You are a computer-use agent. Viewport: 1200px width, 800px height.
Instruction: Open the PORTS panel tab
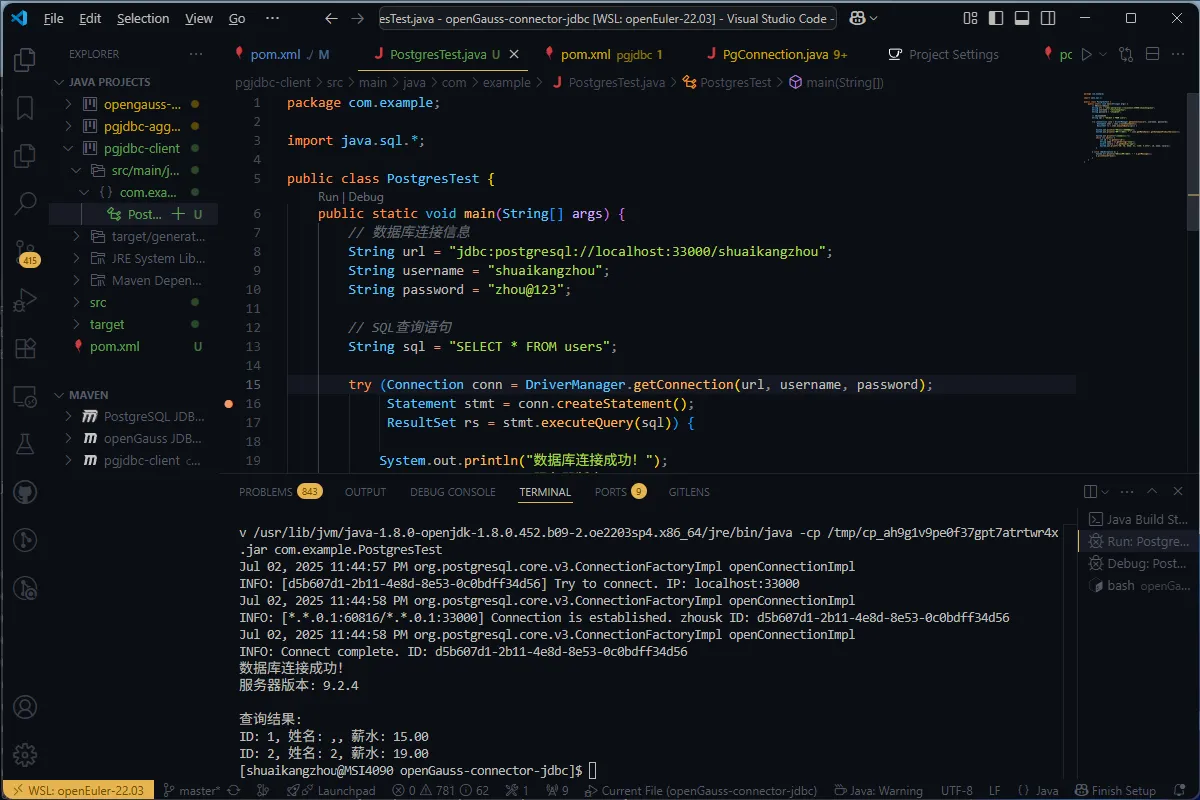click(x=610, y=491)
